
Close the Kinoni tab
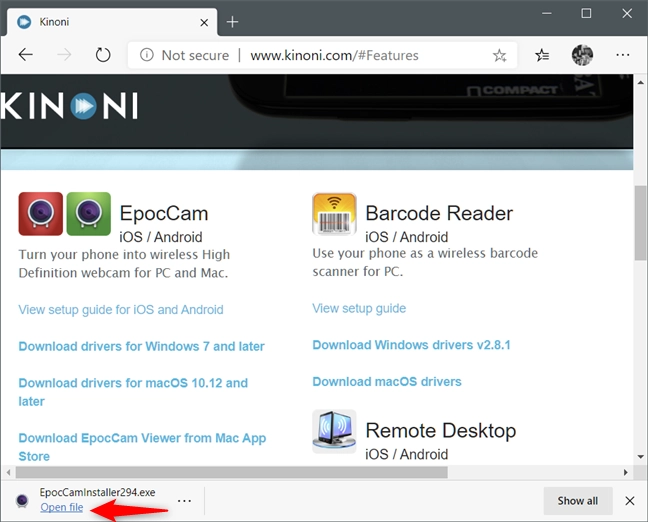click(204, 22)
